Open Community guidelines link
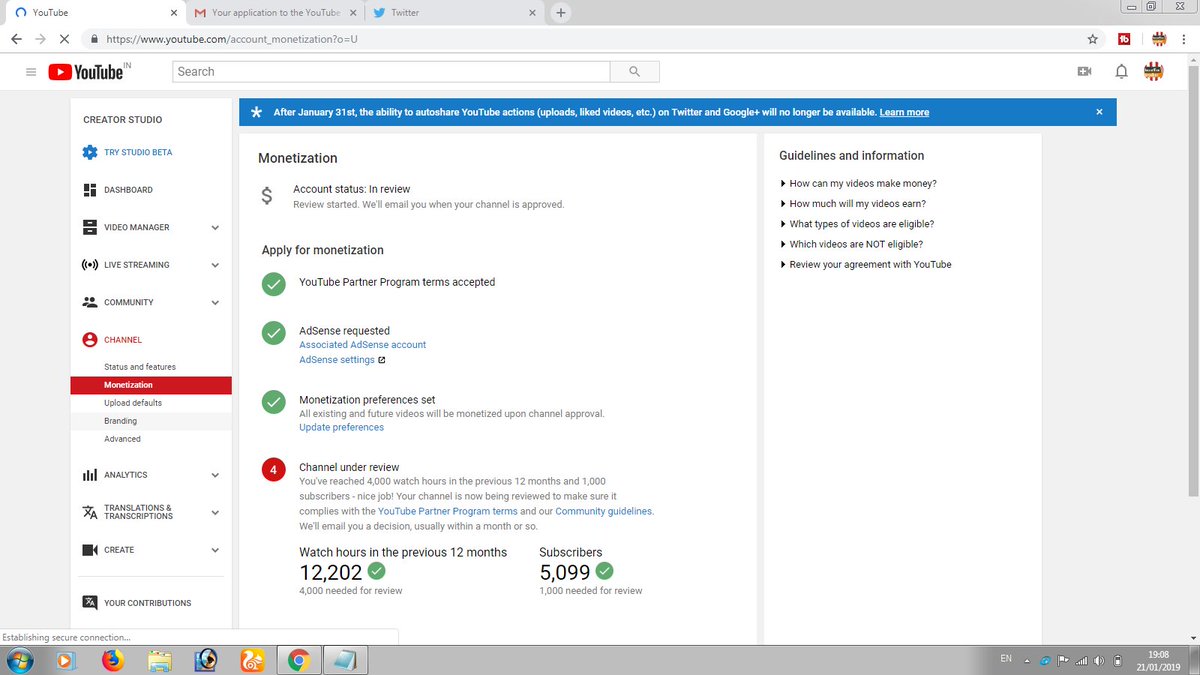 pos(604,511)
